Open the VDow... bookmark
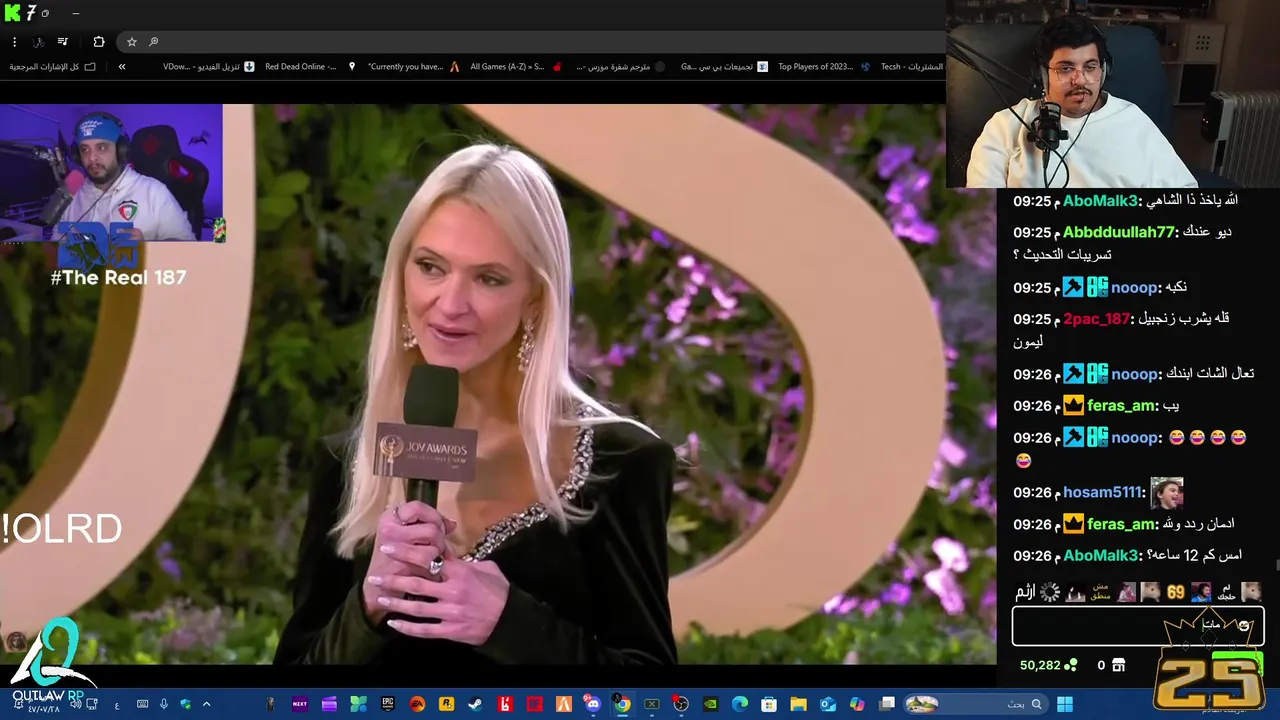This screenshot has width=1280, height=720. (x=209, y=67)
